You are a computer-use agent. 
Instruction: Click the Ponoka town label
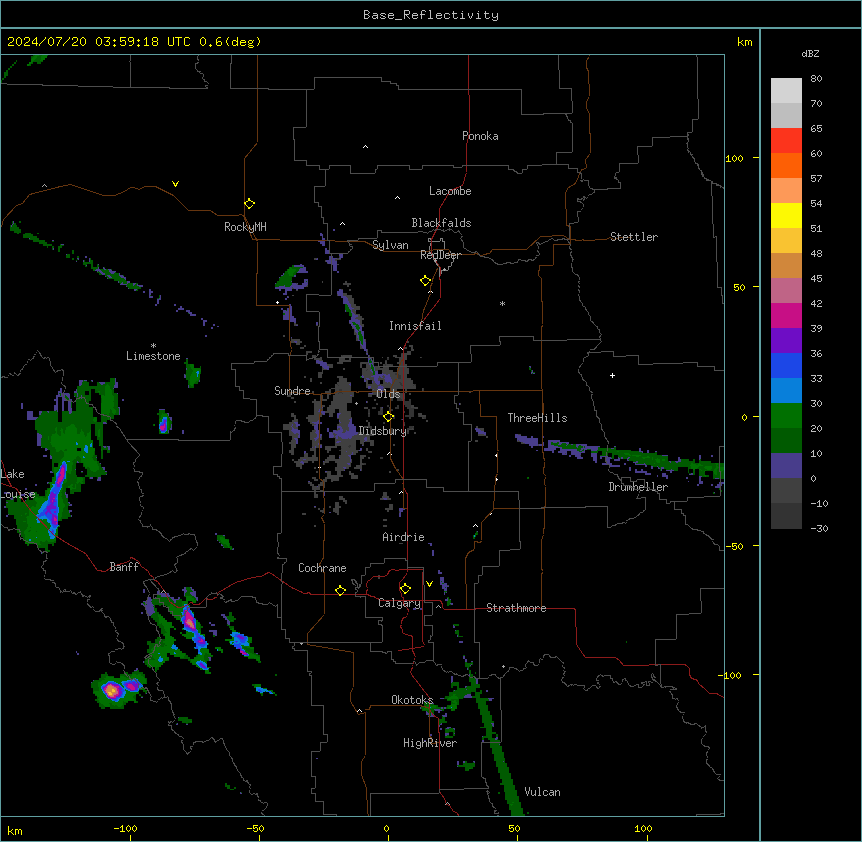(480, 136)
